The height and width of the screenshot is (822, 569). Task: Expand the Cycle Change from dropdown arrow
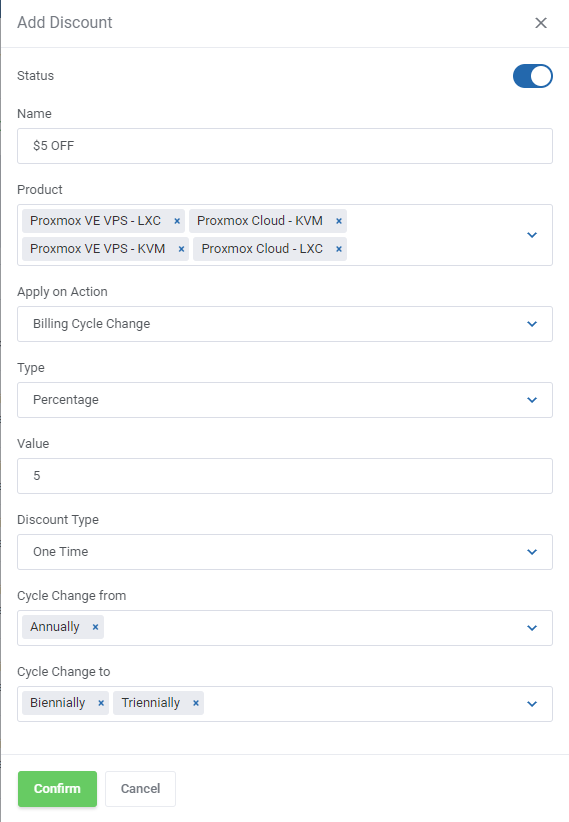(532, 628)
